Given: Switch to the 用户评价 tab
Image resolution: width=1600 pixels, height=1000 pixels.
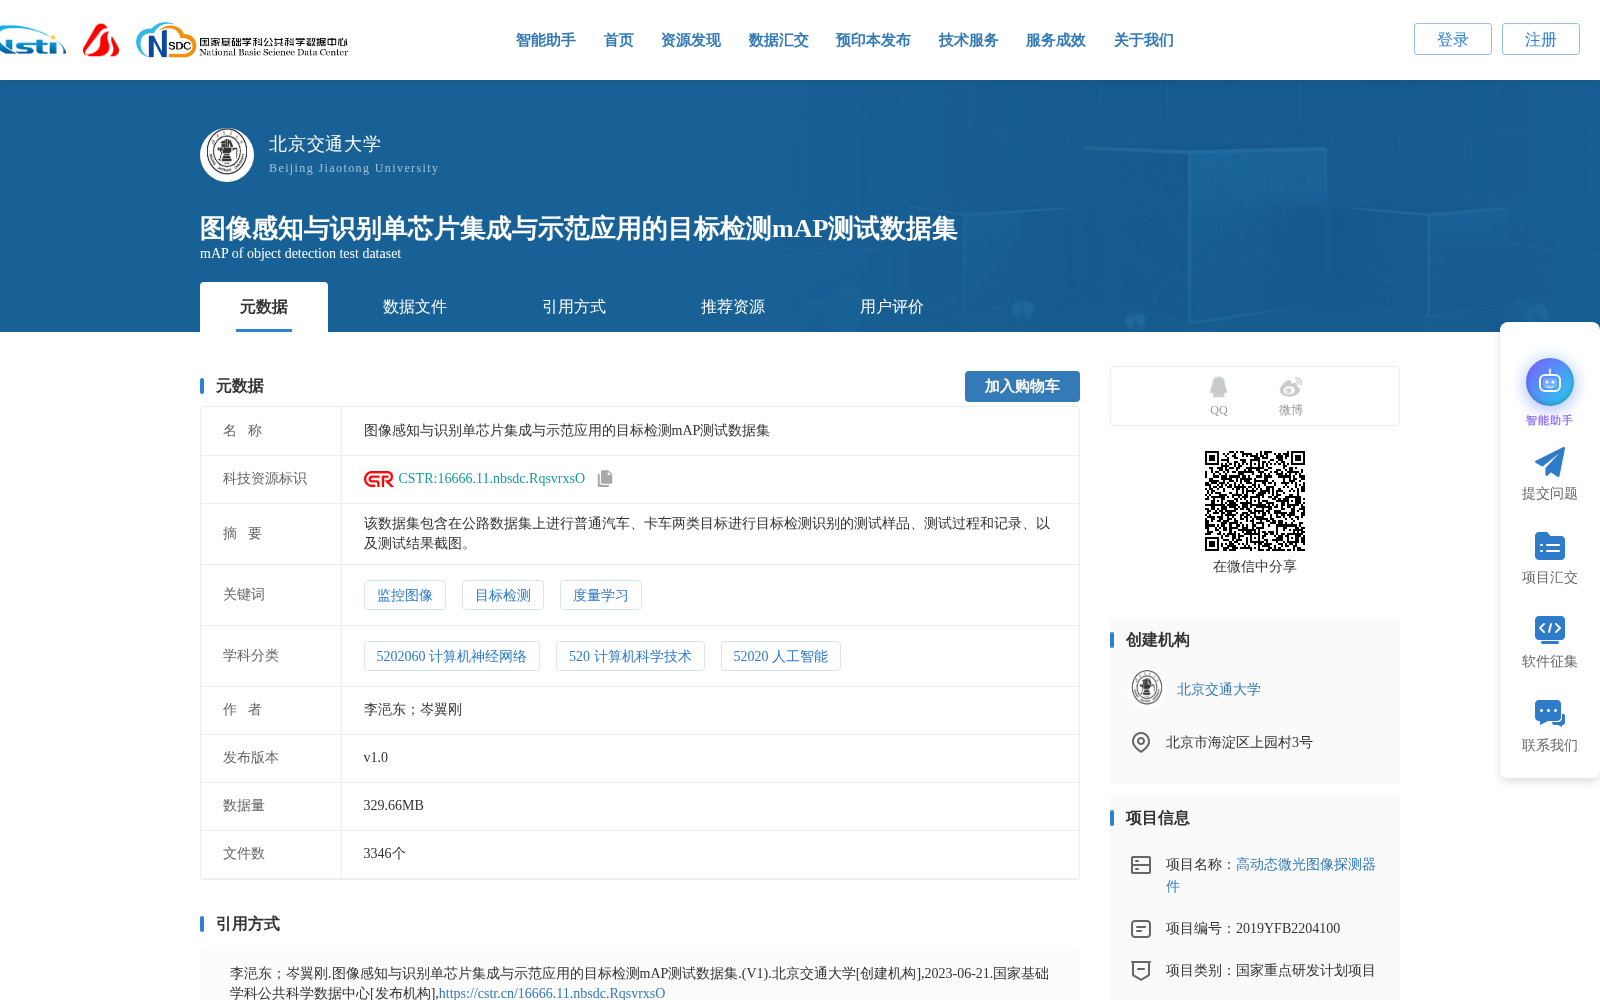Looking at the screenshot, I should (892, 307).
